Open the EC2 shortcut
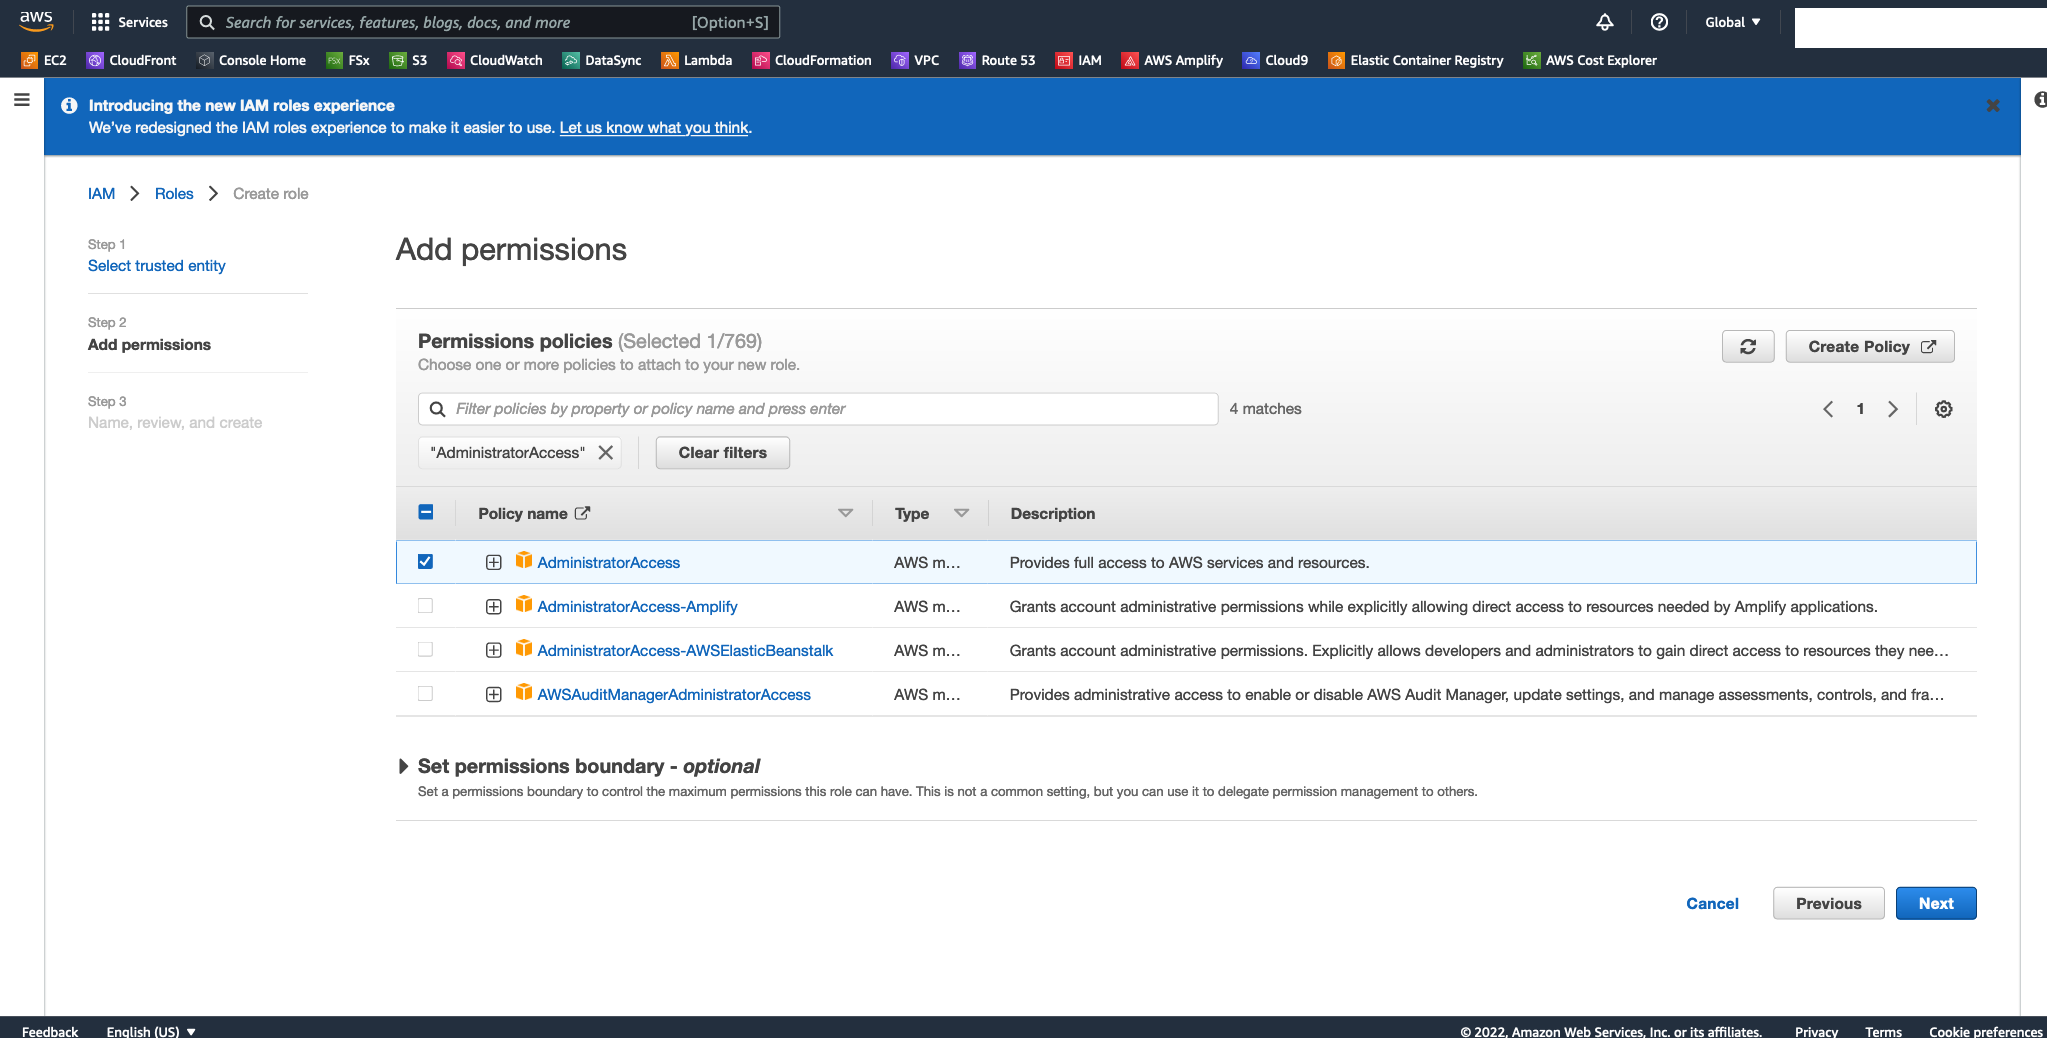The image size is (2047, 1038). (x=44, y=60)
